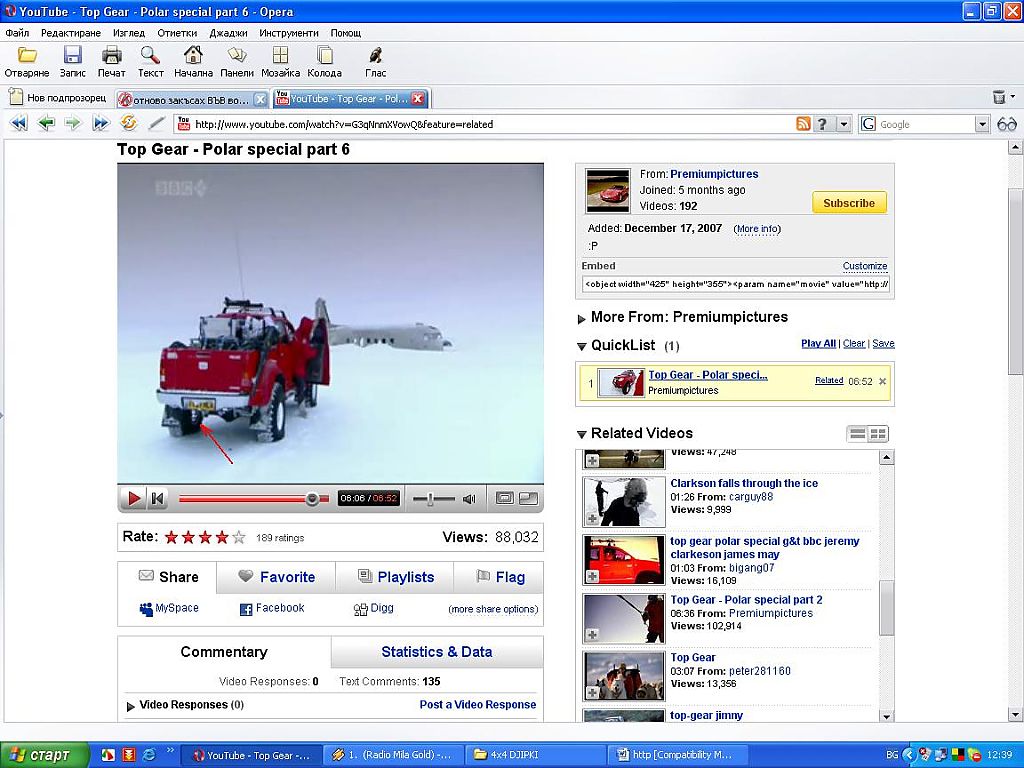
Task: Open the Инструменти tools menu
Action: tap(289, 33)
